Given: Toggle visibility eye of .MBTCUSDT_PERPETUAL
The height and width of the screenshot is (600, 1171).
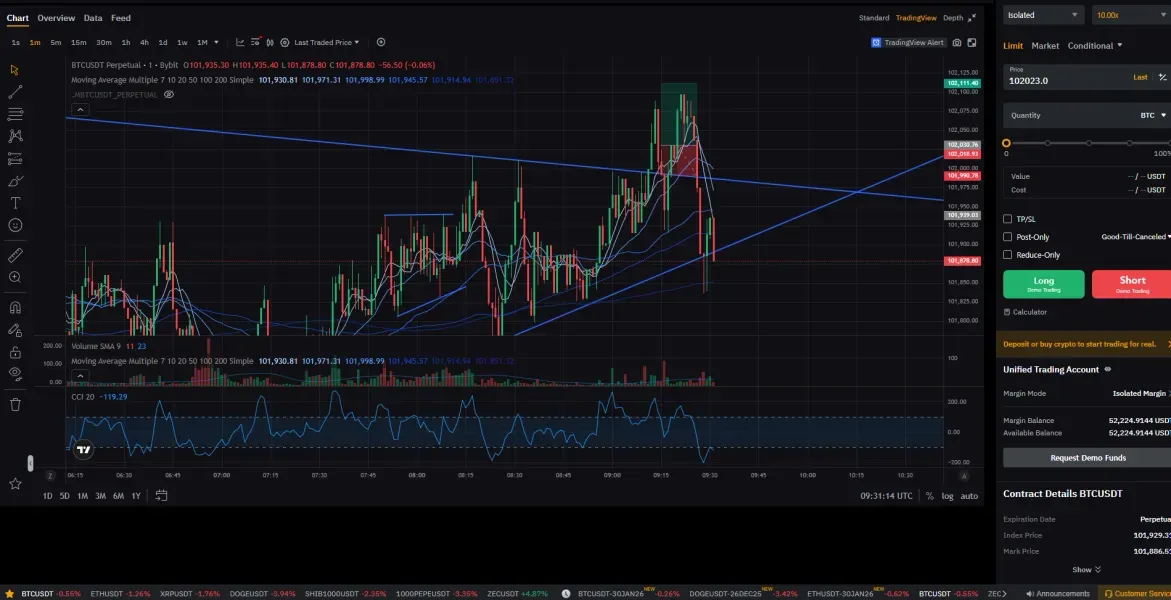Looking at the screenshot, I should click(x=169, y=95).
